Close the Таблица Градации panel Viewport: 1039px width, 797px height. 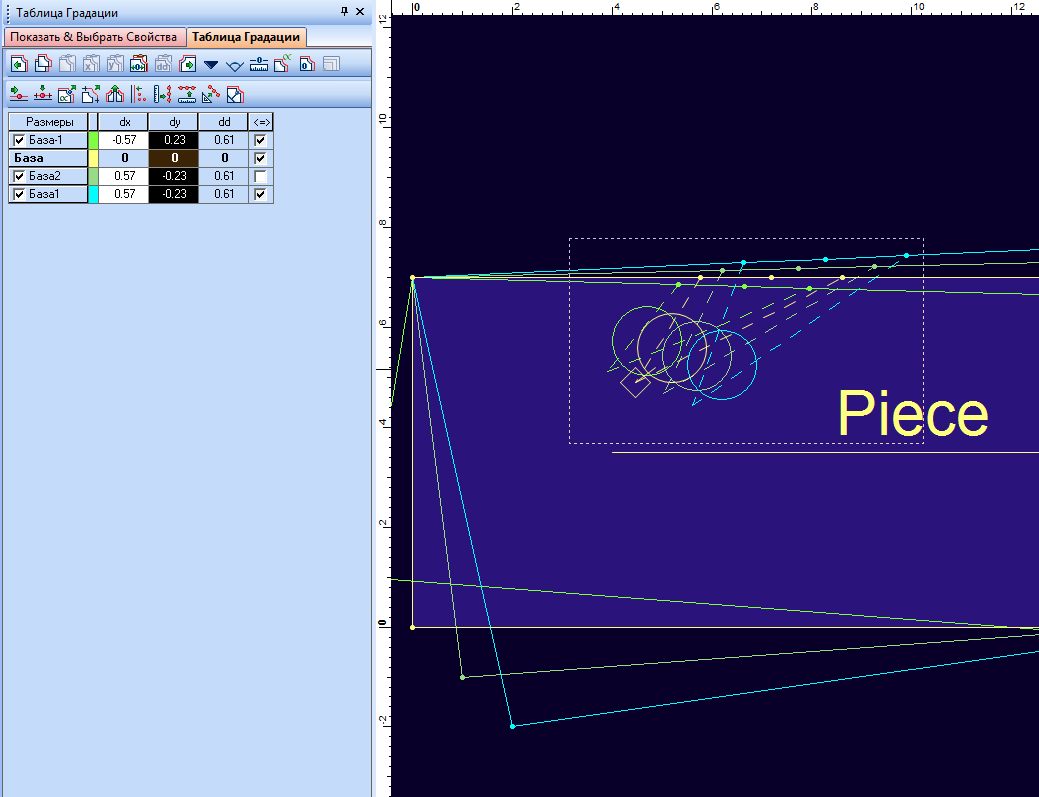(x=360, y=11)
